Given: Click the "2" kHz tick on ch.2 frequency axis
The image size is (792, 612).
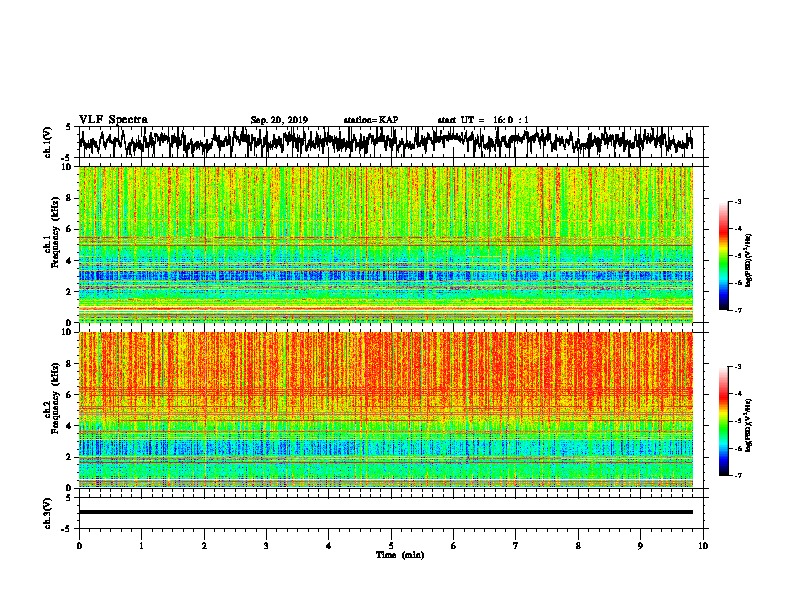Looking at the screenshot, I should click(x=69, y=457).
